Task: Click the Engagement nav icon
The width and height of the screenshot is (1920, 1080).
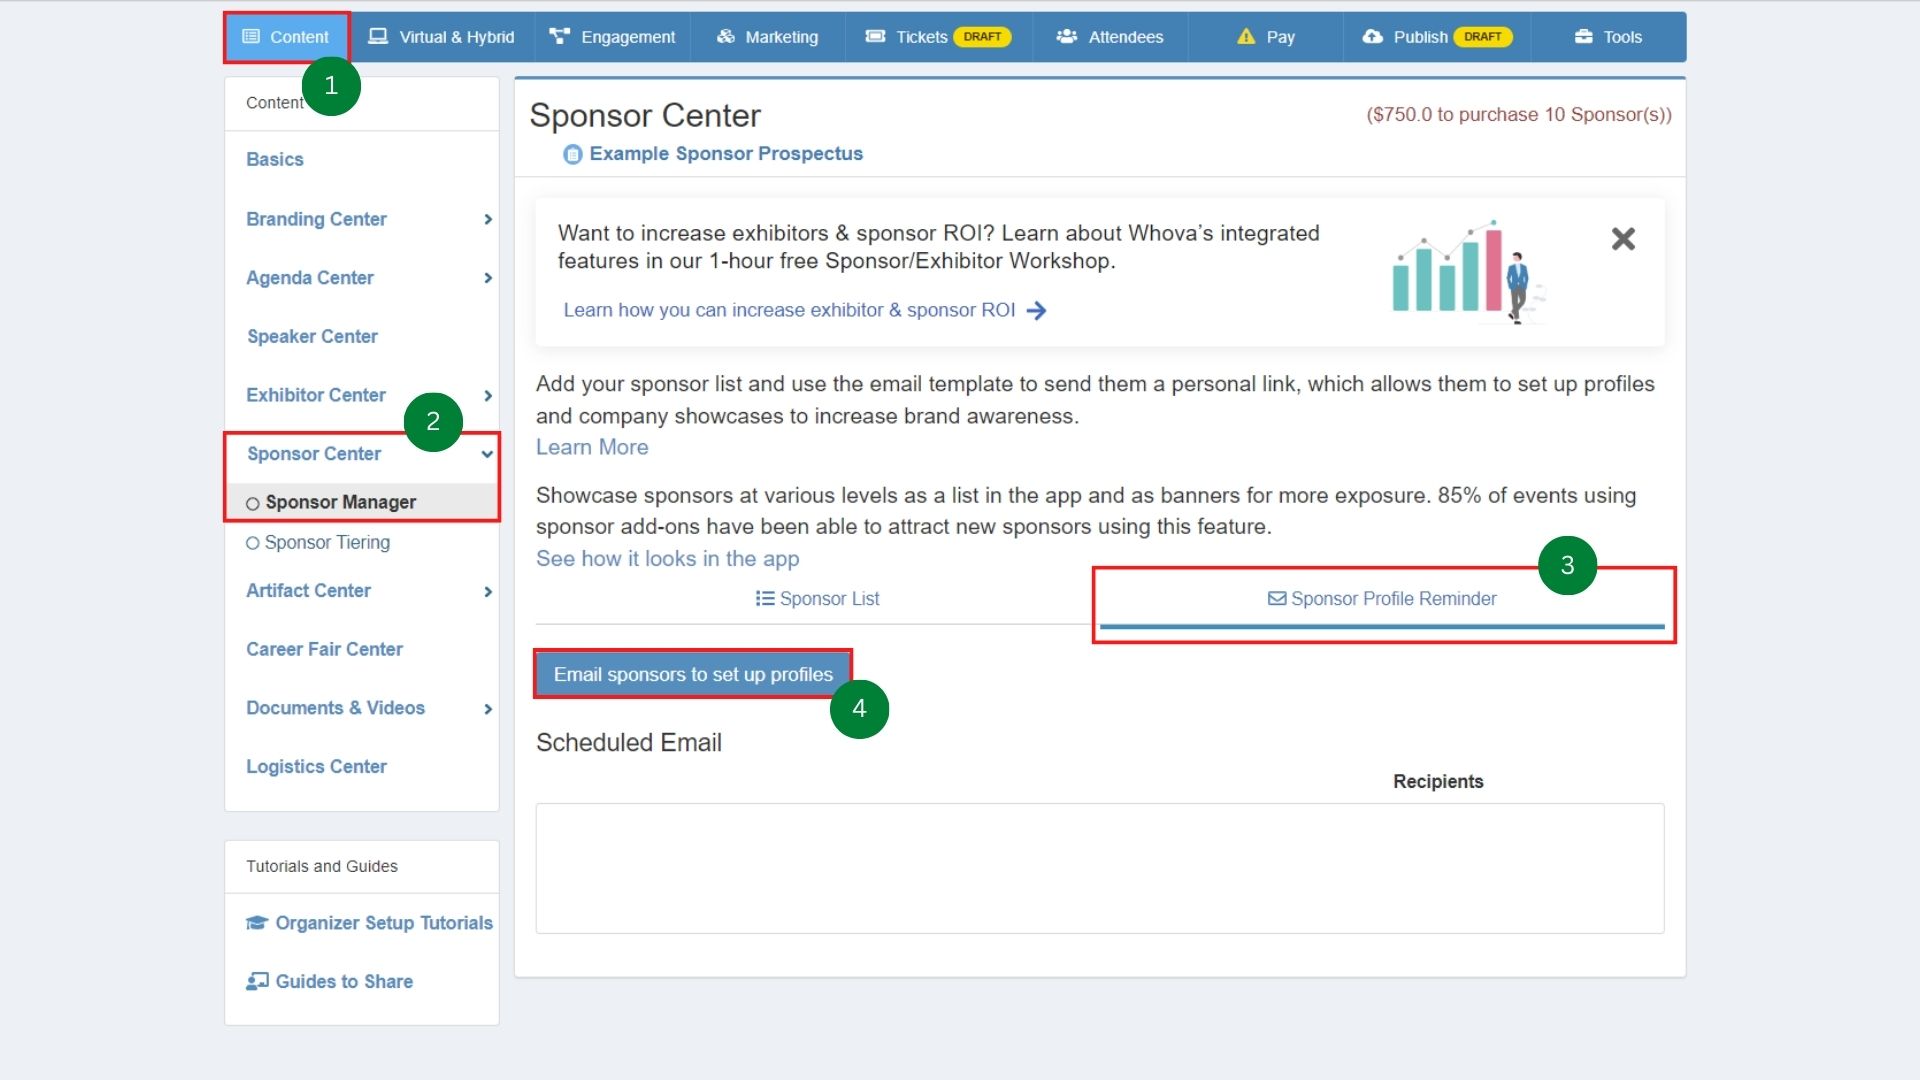Action: (x=559, y=37)
